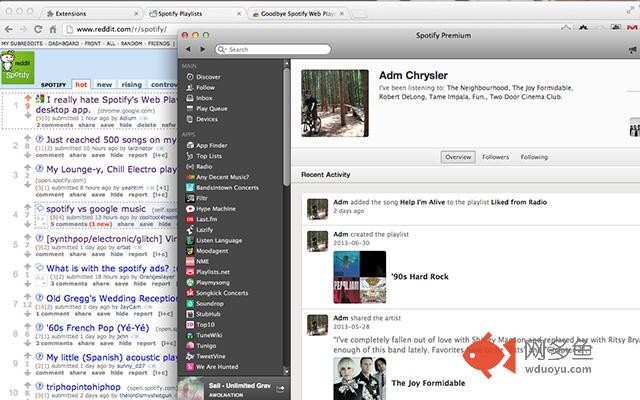Select the Overview tab on profile
The image size is (640, 400).
[x=458, y=157]
